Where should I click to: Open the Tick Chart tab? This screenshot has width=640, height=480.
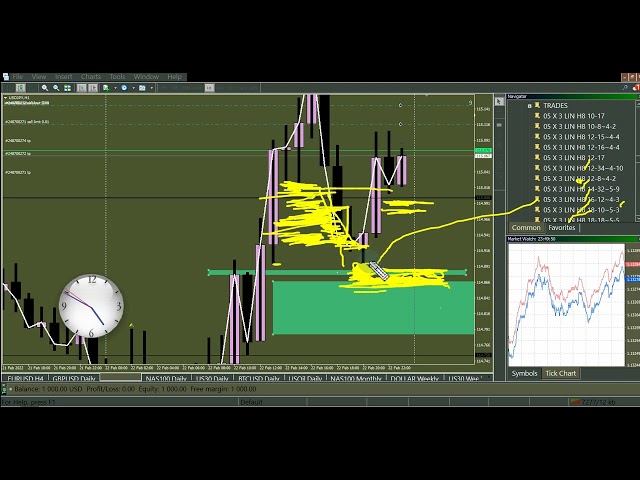[x=560, y=374]
